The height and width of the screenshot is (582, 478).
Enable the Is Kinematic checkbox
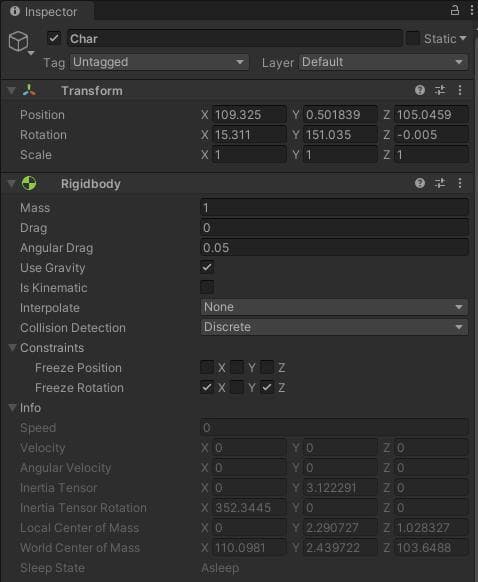(x=207, y=287)
